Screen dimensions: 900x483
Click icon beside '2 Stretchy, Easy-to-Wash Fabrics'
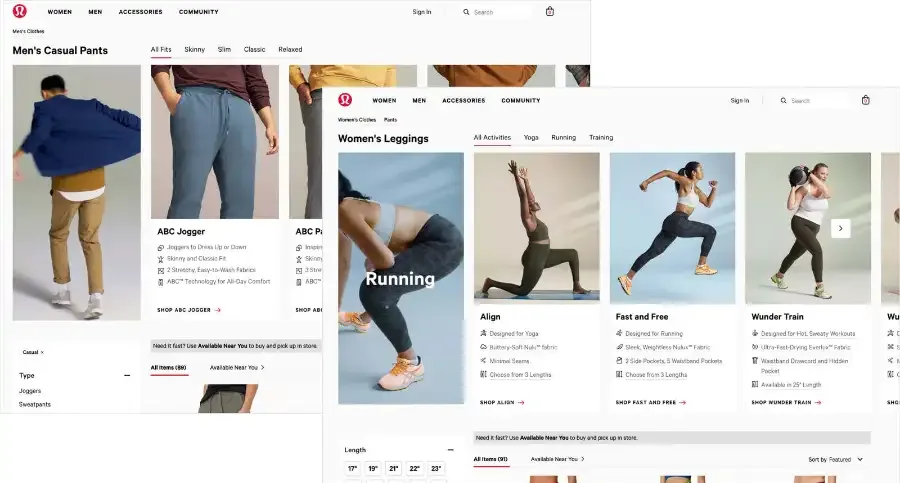(x=161, y=271)
